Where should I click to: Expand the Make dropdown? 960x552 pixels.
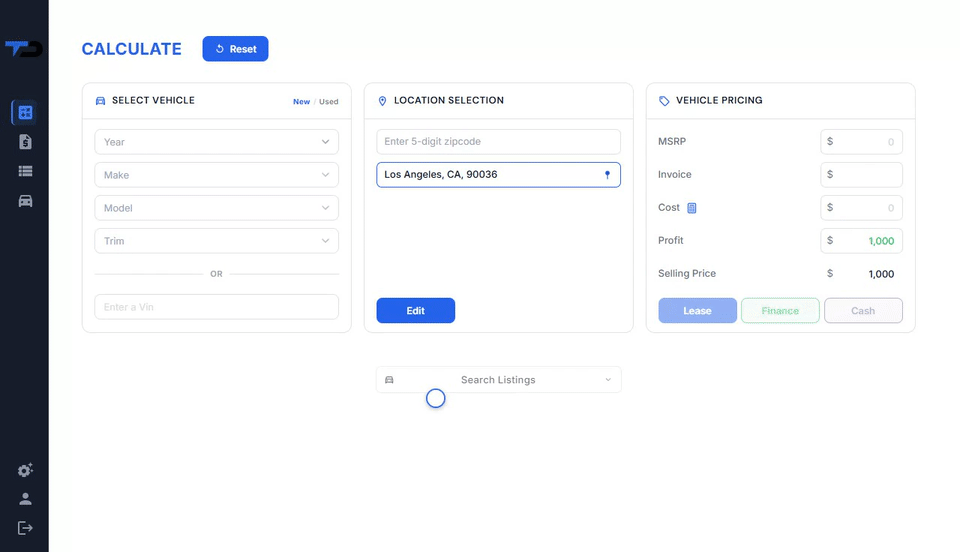(217, 175)
